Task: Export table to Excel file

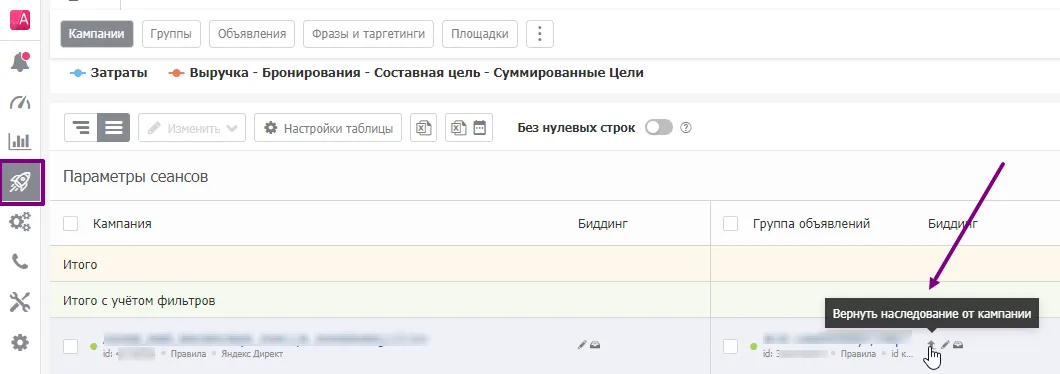Action: (x=423, y=128)
